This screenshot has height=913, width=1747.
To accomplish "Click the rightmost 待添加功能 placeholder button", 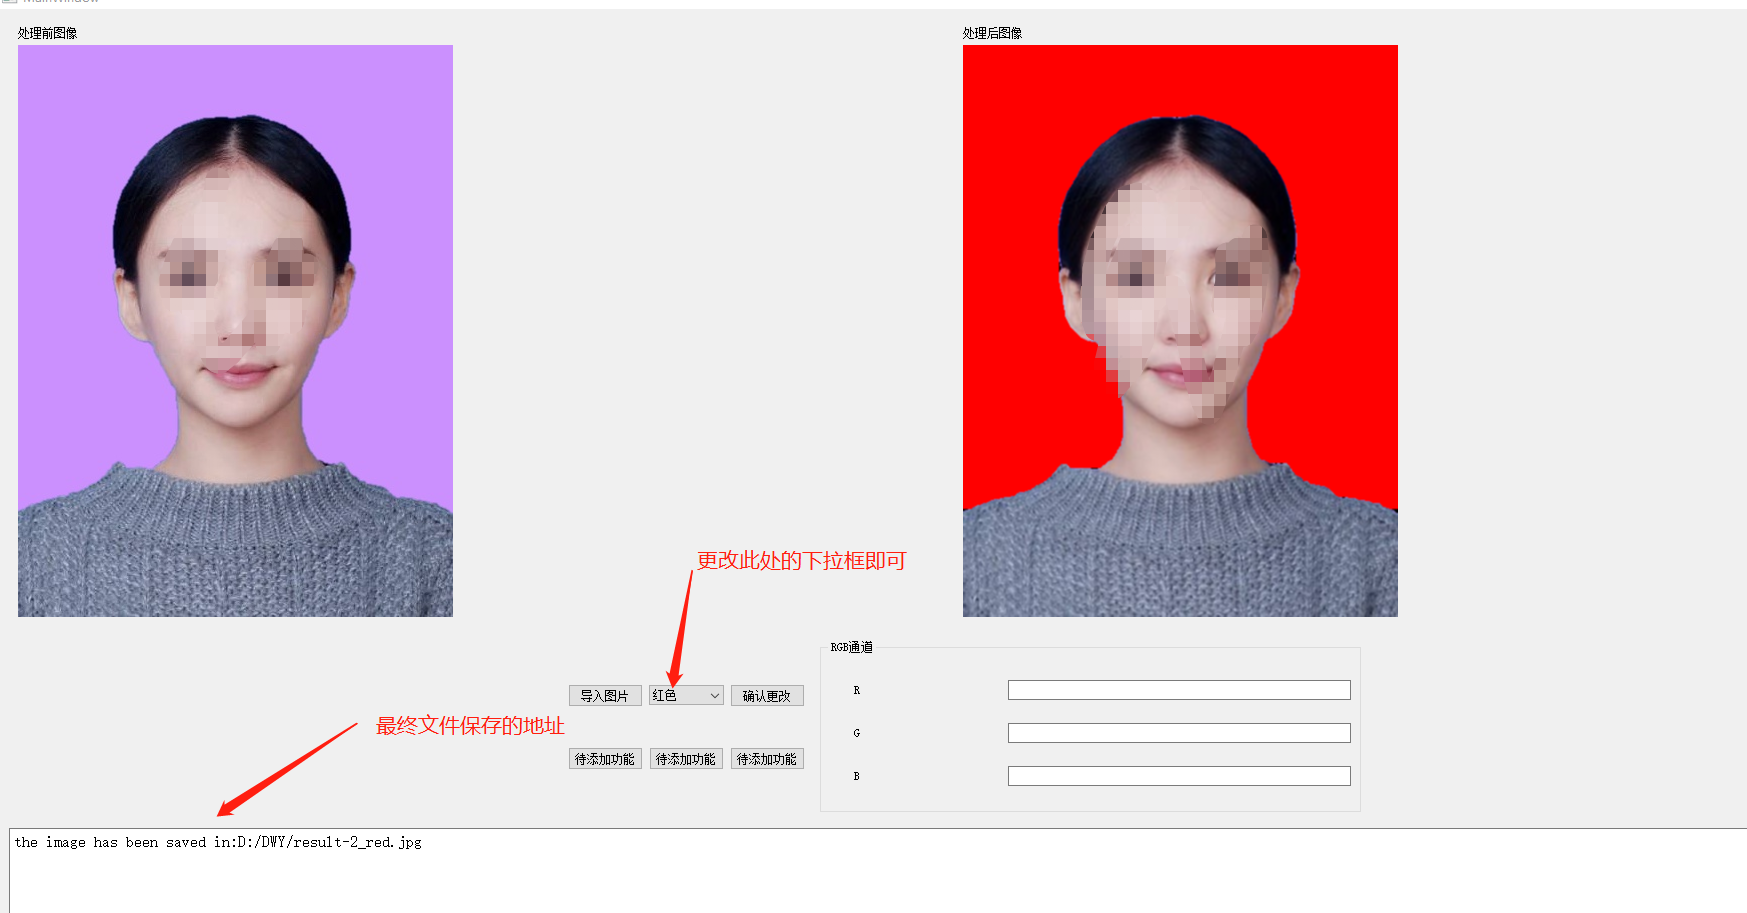I will coord(766,758).
